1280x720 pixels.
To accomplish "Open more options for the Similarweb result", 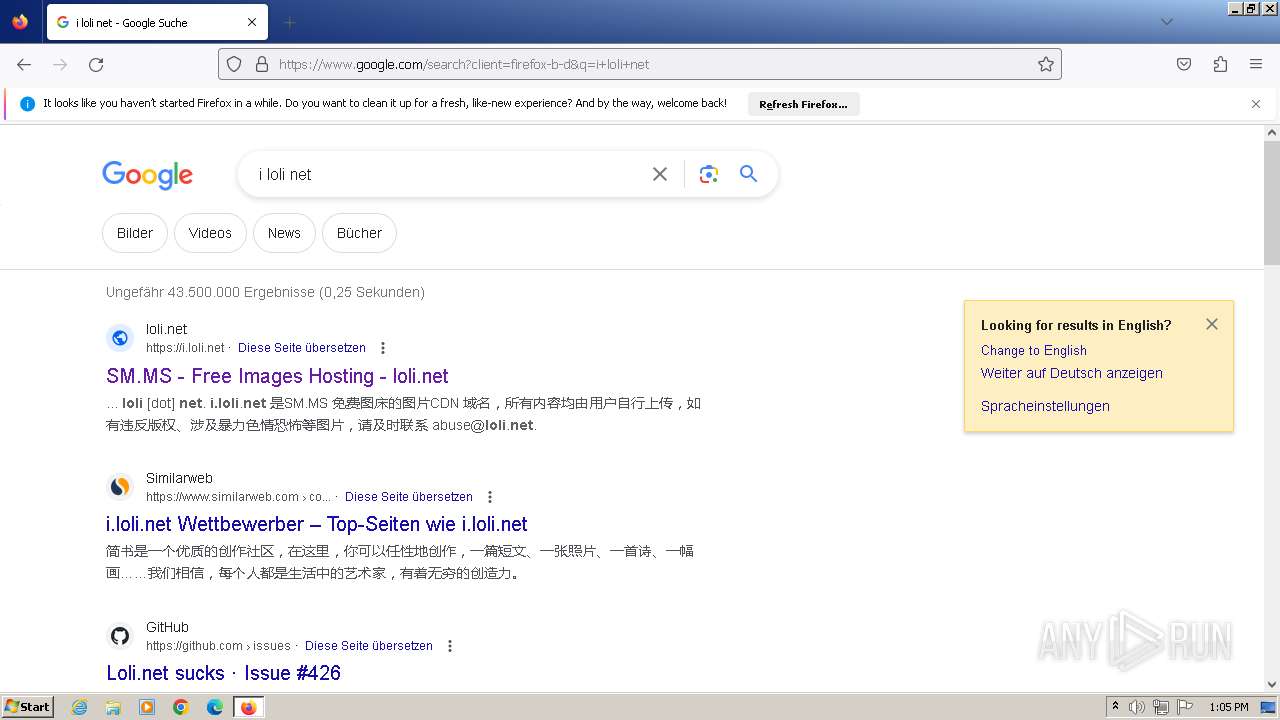I will point(489,497).
